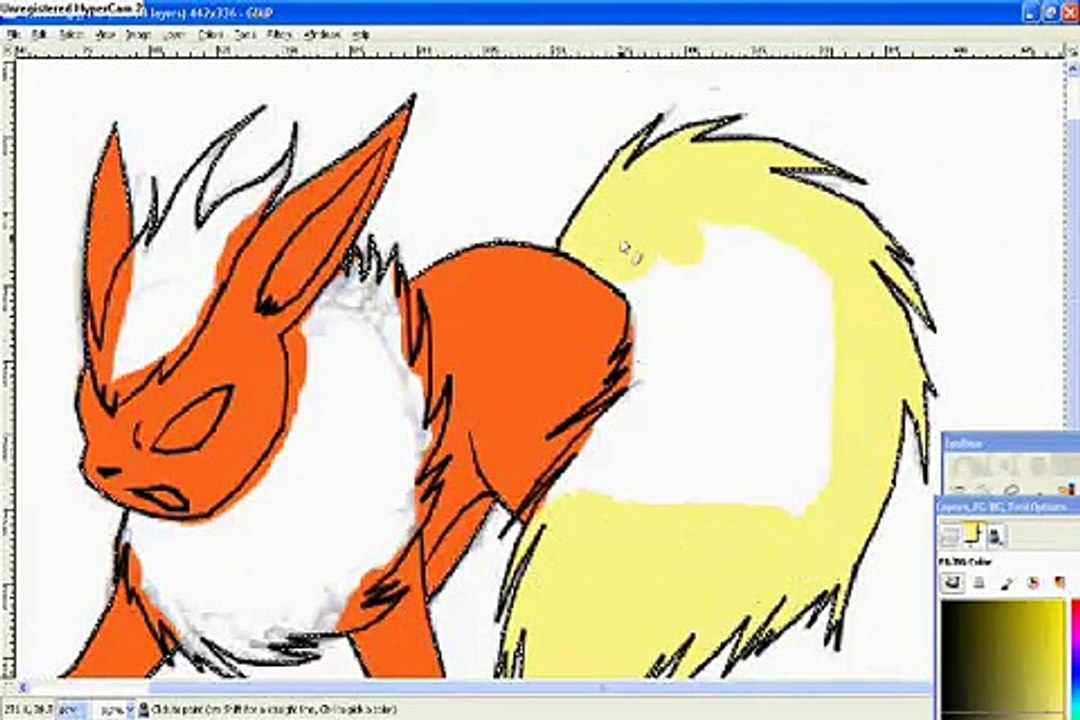The image size is (1080, 720).
Task: Pick a shade in the yellow gradient square
Action: pos(1003,659)
